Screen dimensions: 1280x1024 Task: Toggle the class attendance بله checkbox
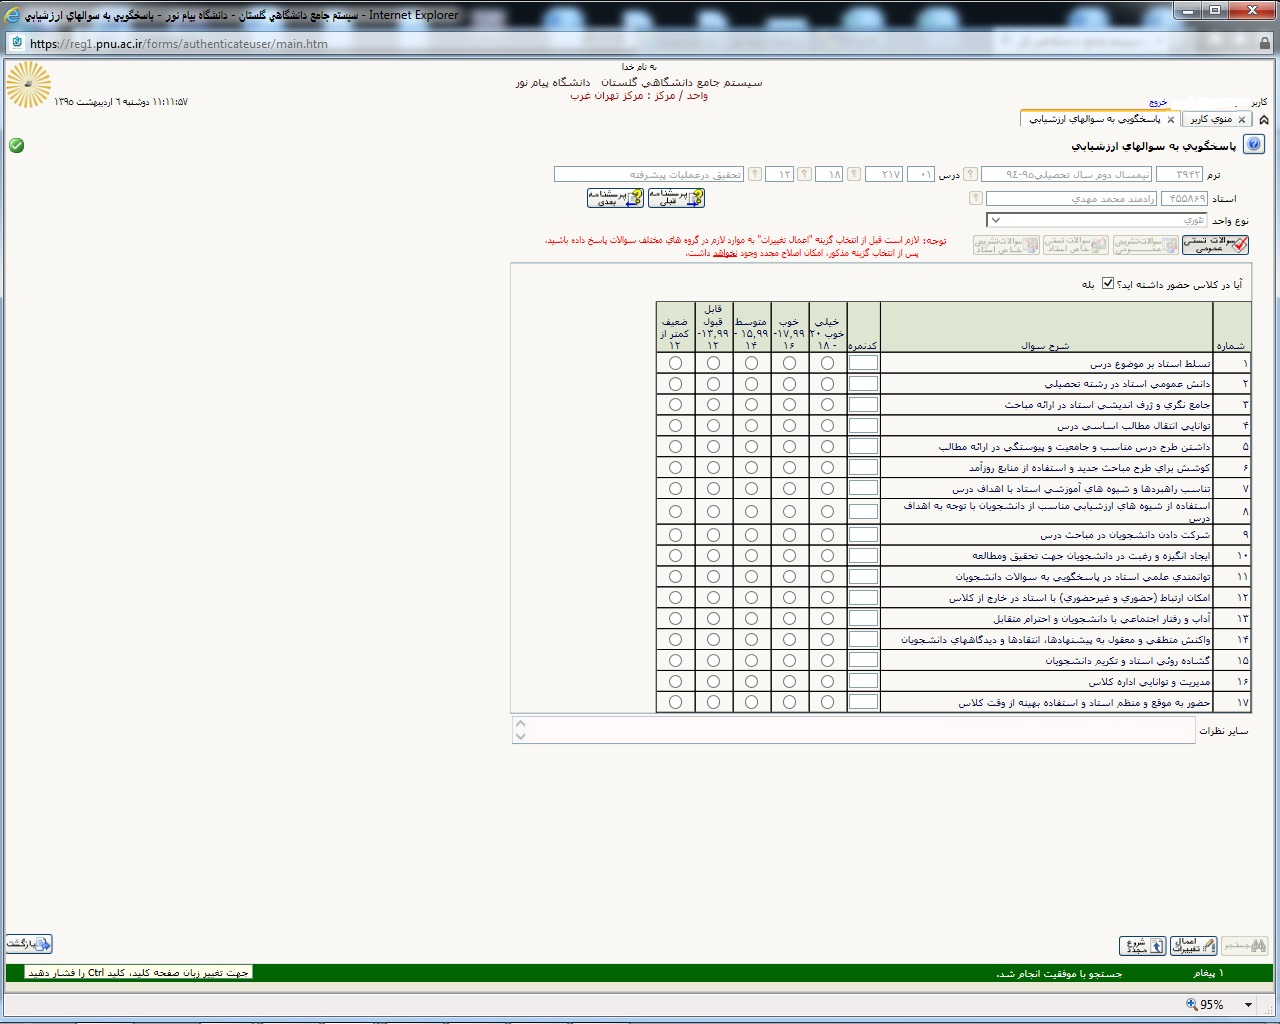(1108, 284)
